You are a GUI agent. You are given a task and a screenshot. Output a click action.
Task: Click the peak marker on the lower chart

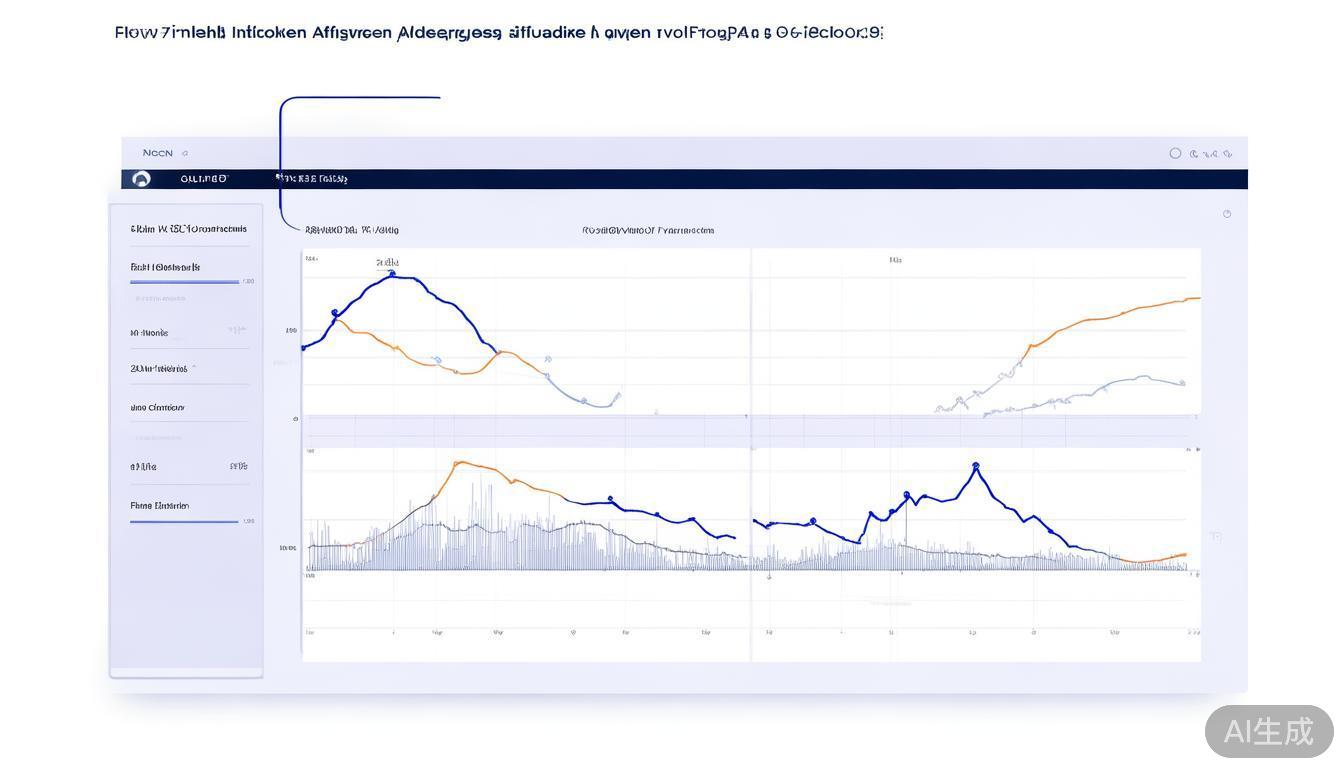click(x=975, y=463)
